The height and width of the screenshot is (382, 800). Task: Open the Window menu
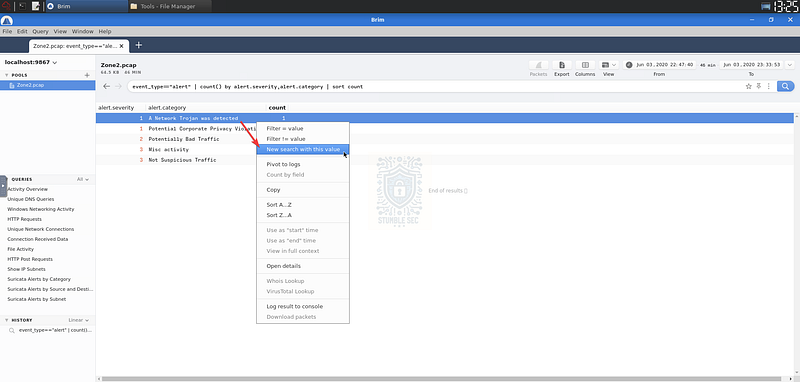click(x=83, y=31)
